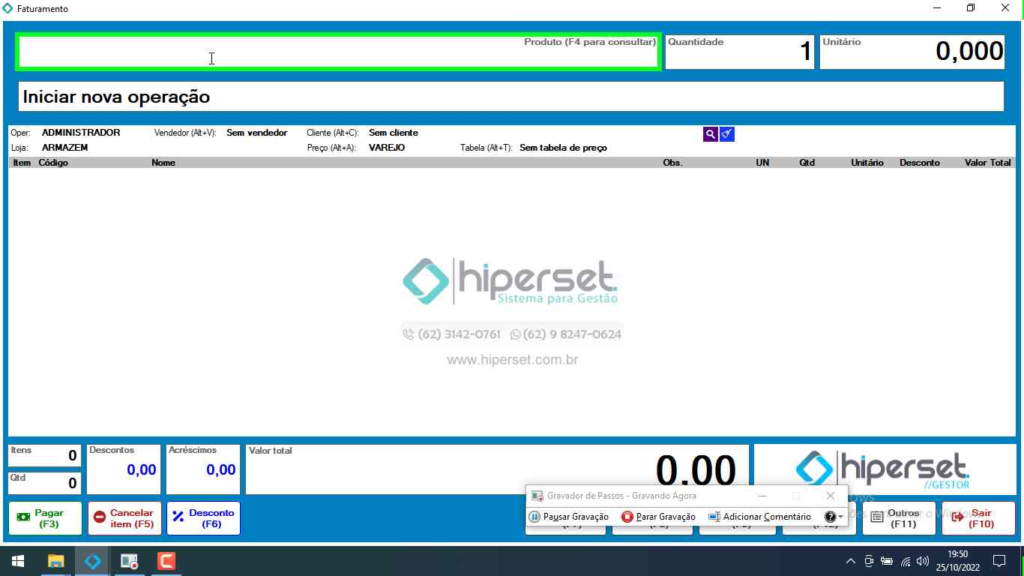Apply discount with Desconto (F6)
The height and width of the screenshot is (576, 1024).
(203, 518)
